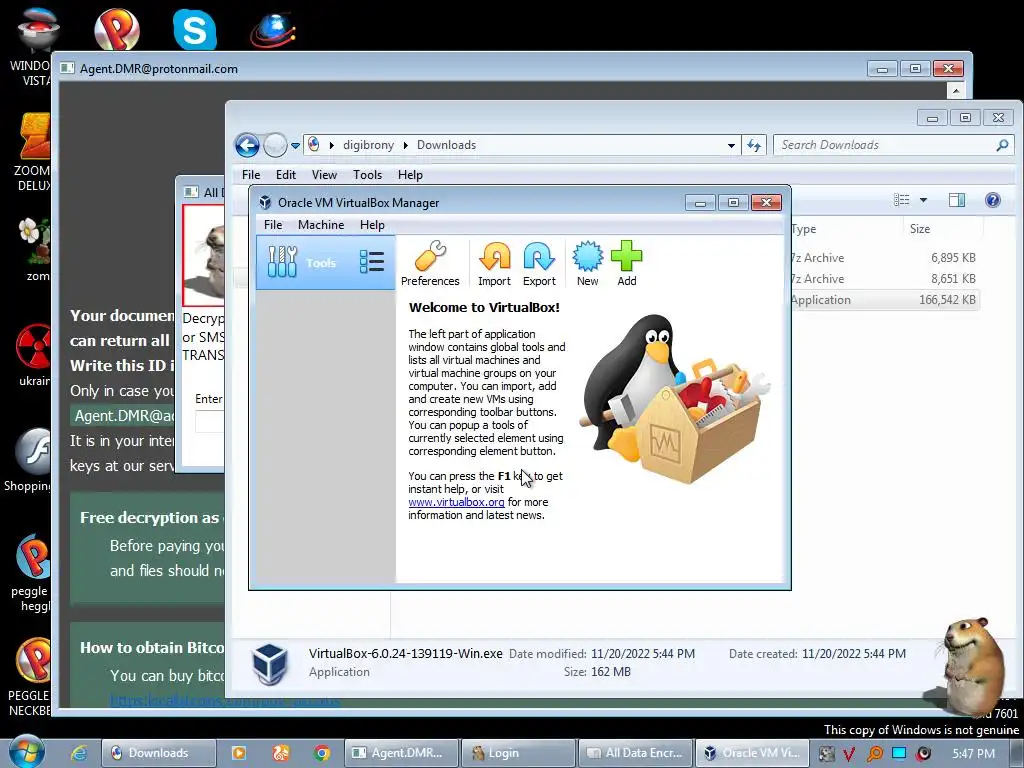1024x768 pixels.
Task: Expand the address bar history dropdown
Action: tap(731, 146)
